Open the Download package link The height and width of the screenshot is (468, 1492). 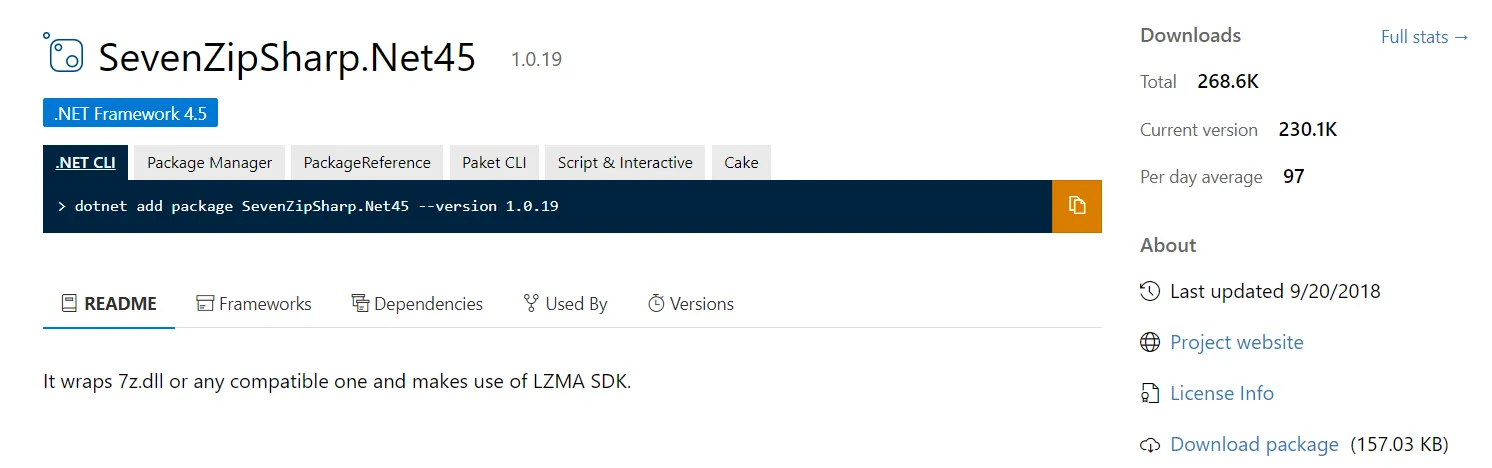tap(1254, 445)
